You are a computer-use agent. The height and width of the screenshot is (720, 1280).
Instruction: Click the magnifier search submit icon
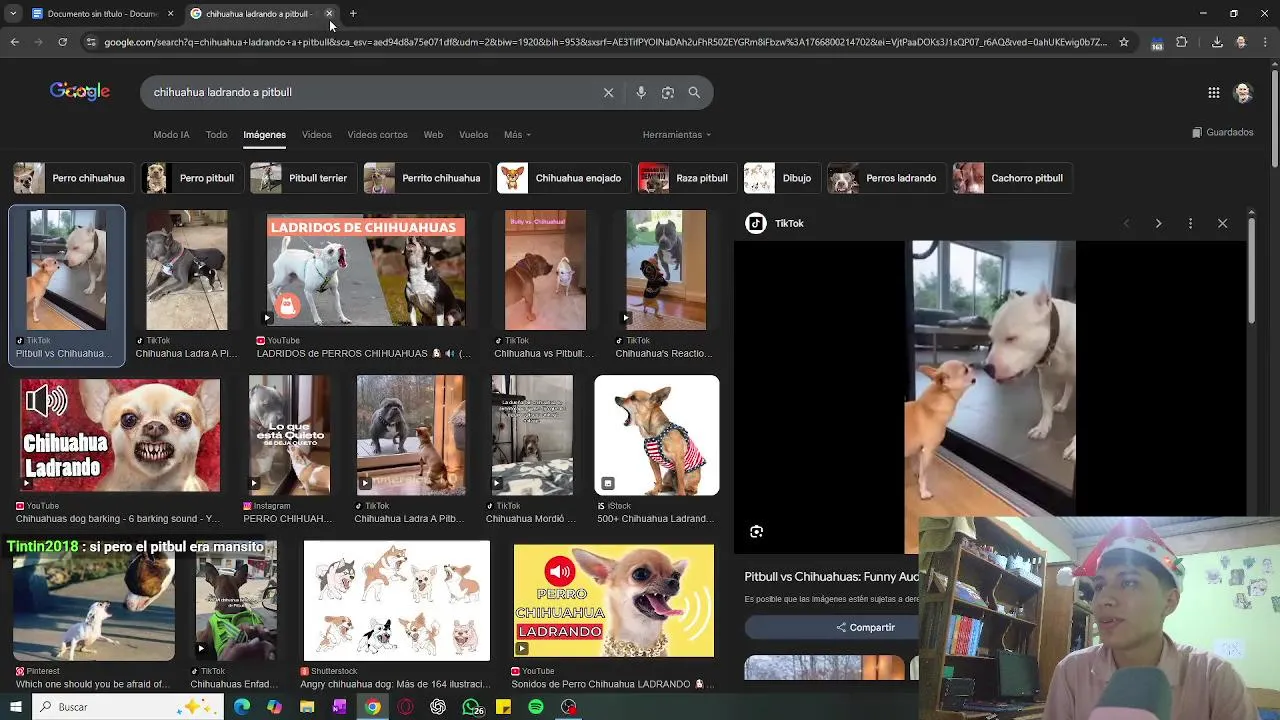click(694, 92)
